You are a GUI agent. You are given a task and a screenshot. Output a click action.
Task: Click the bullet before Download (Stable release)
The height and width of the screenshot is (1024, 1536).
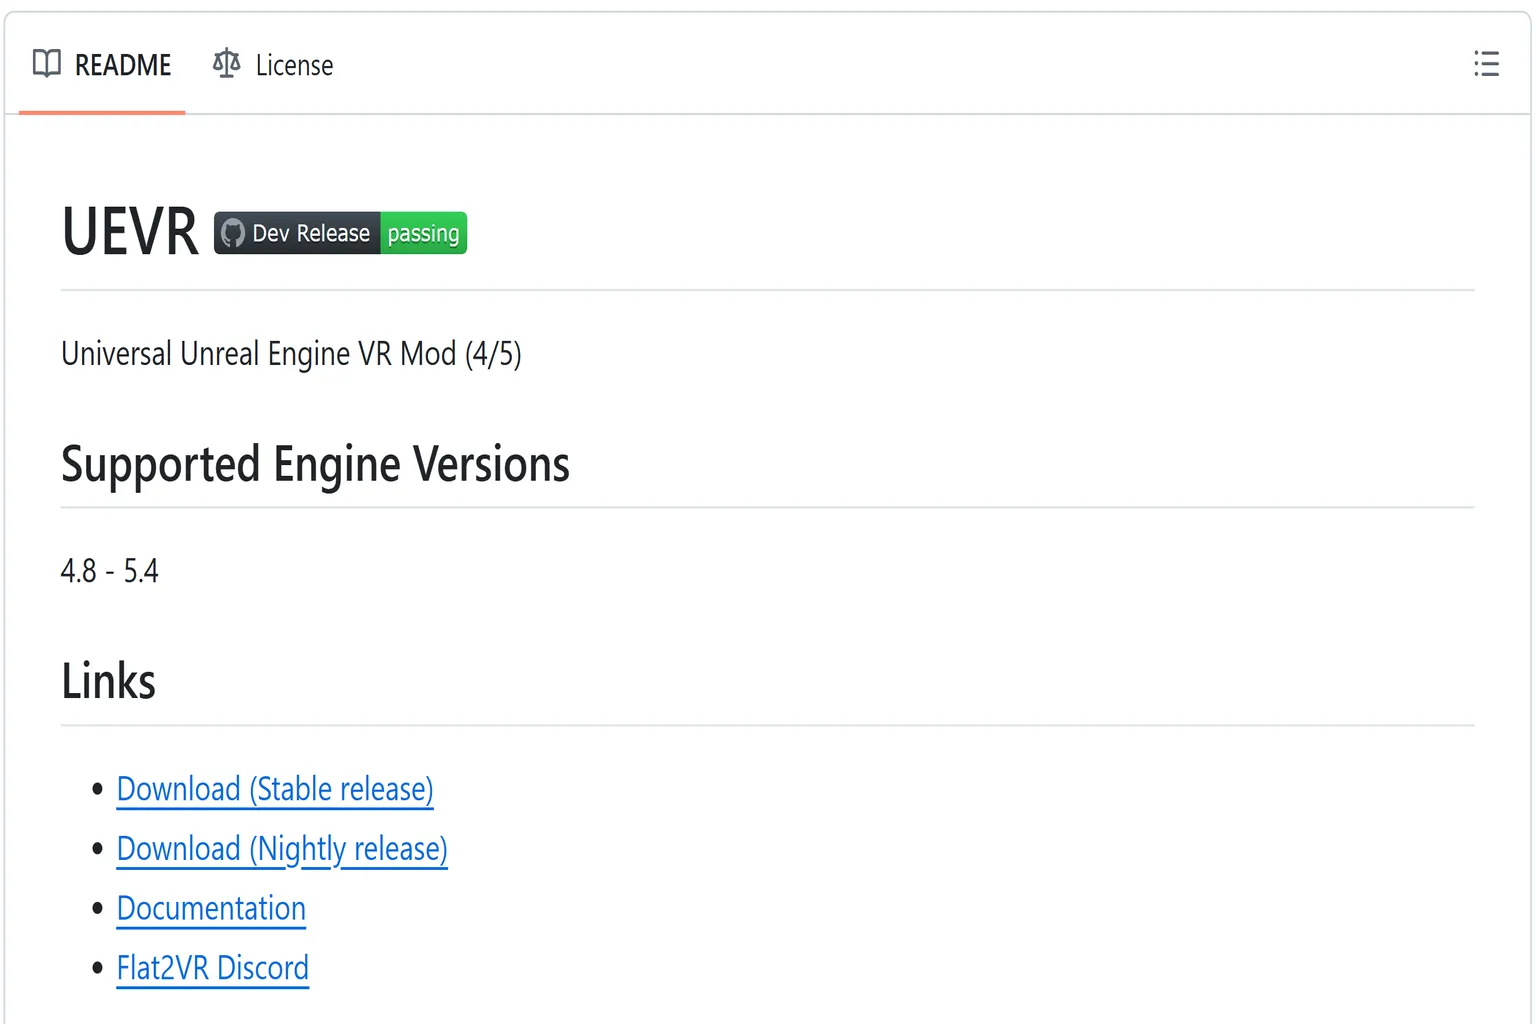[97, 789]
